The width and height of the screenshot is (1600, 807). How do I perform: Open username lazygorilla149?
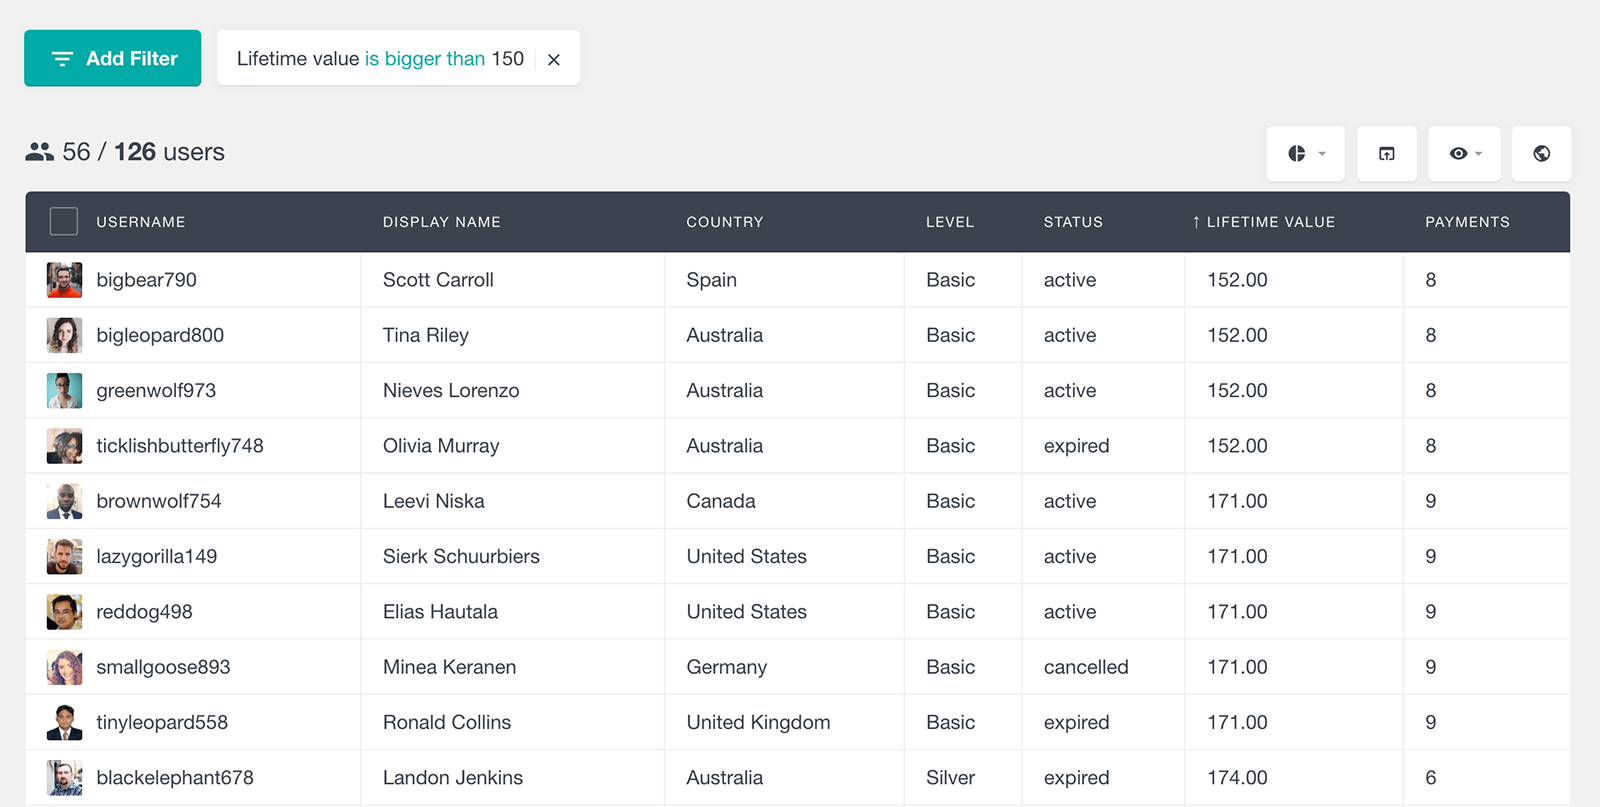point(157,556)
